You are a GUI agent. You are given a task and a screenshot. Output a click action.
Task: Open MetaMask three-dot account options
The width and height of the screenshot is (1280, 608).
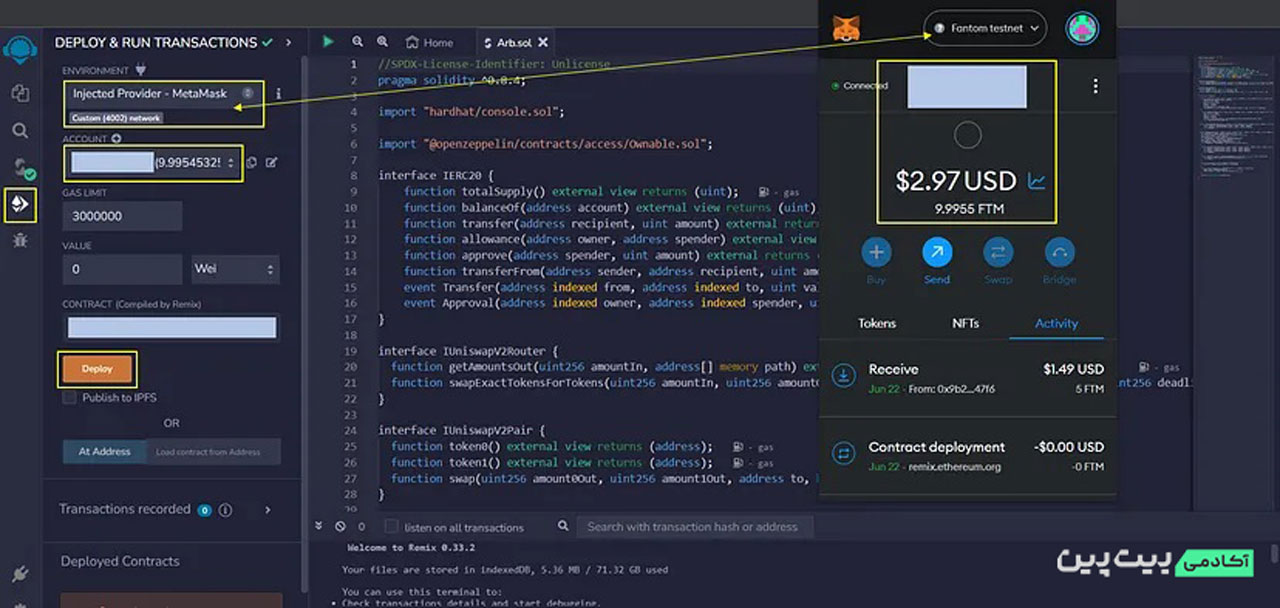[x=1095, y=86]
